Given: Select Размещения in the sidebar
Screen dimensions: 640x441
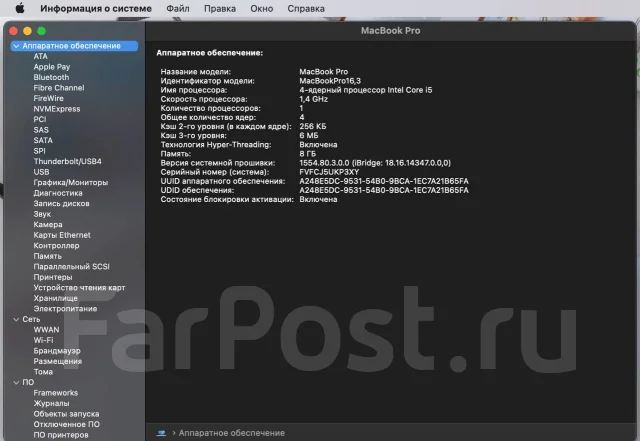Looking at the screenshot, I should click(58, 361).
